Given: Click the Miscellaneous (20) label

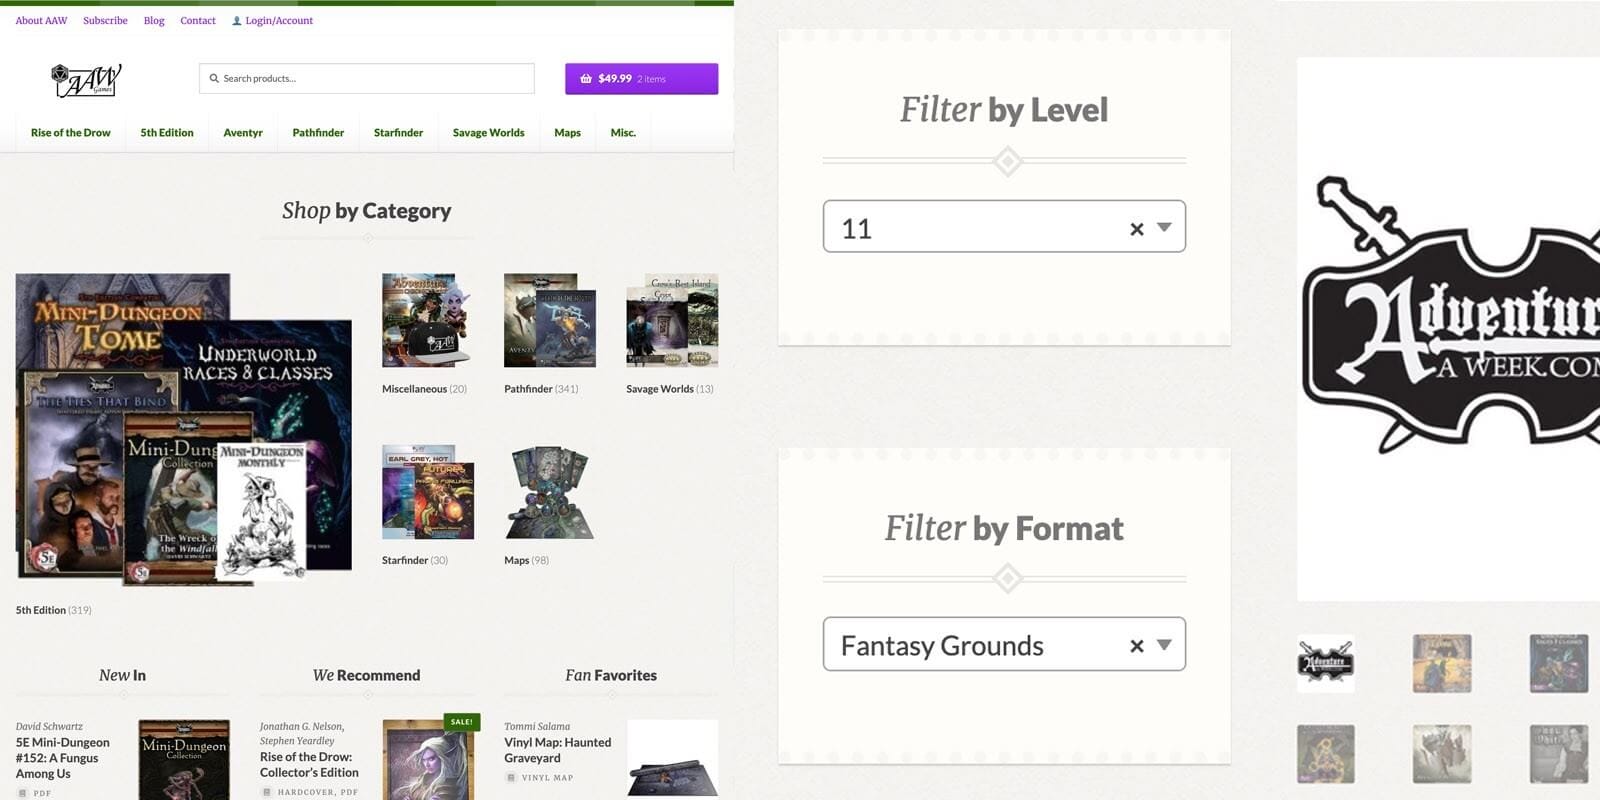Looking at the screenshot, I should coord(424,389).
